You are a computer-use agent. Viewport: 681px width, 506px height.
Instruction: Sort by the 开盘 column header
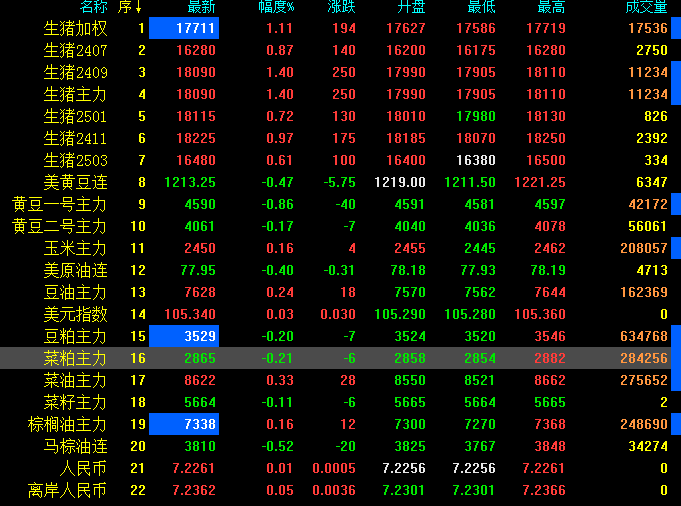click(411, 7)
